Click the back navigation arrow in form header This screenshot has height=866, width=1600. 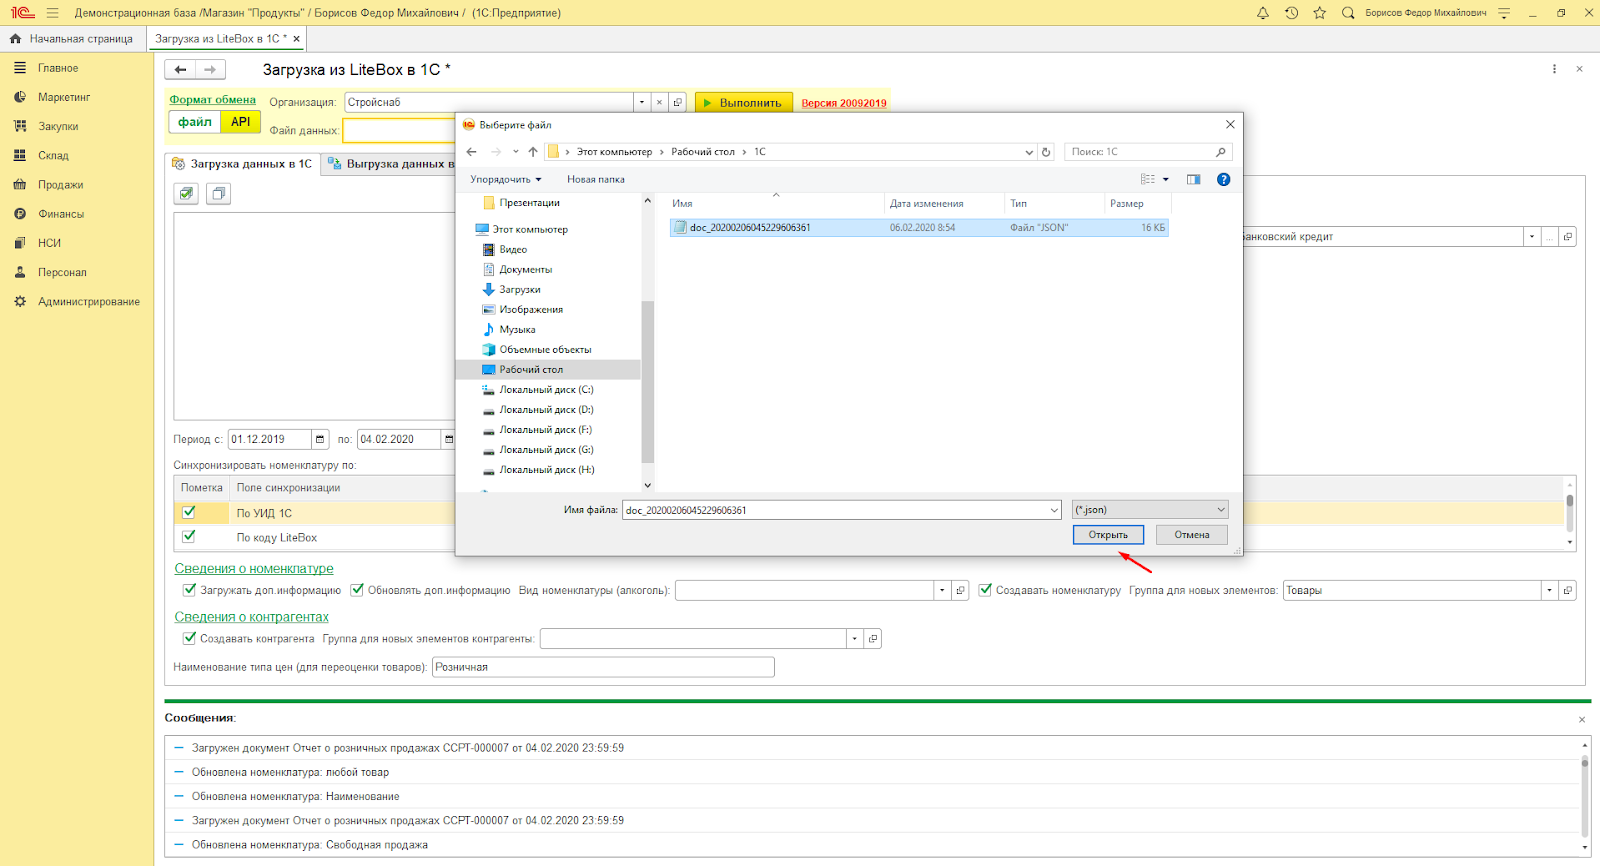click(180, 70)
